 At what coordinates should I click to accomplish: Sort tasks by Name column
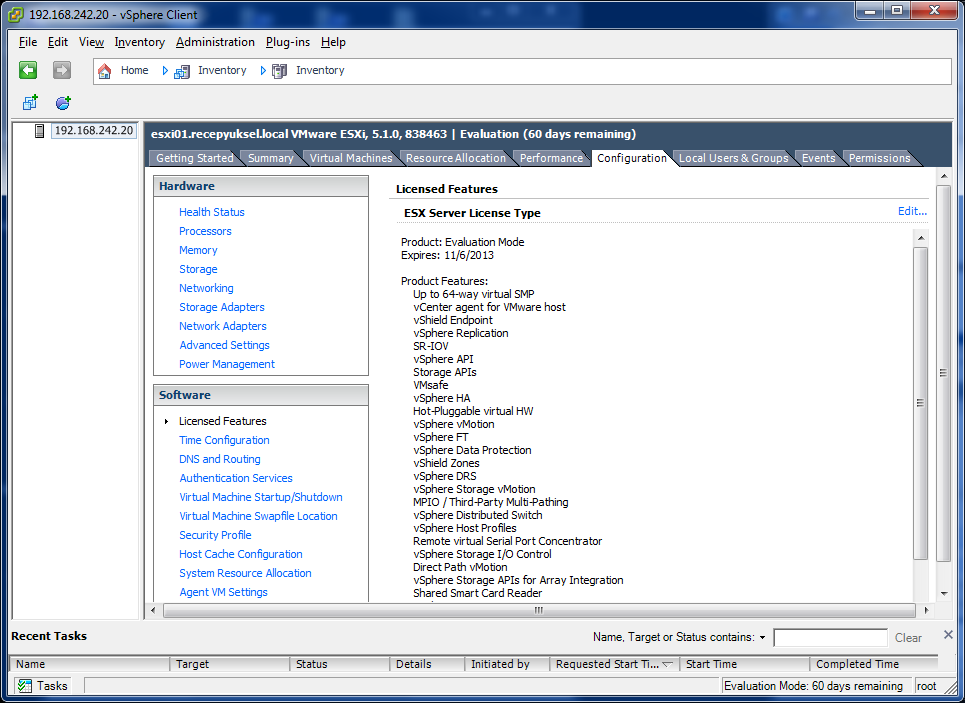(90, 664)
